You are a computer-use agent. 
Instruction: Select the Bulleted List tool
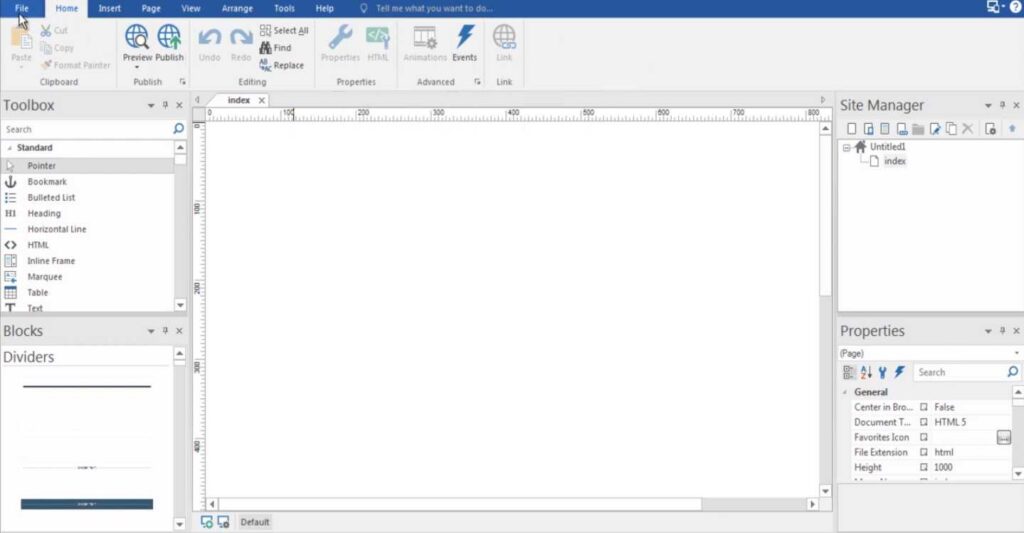(x=88, y=197)
